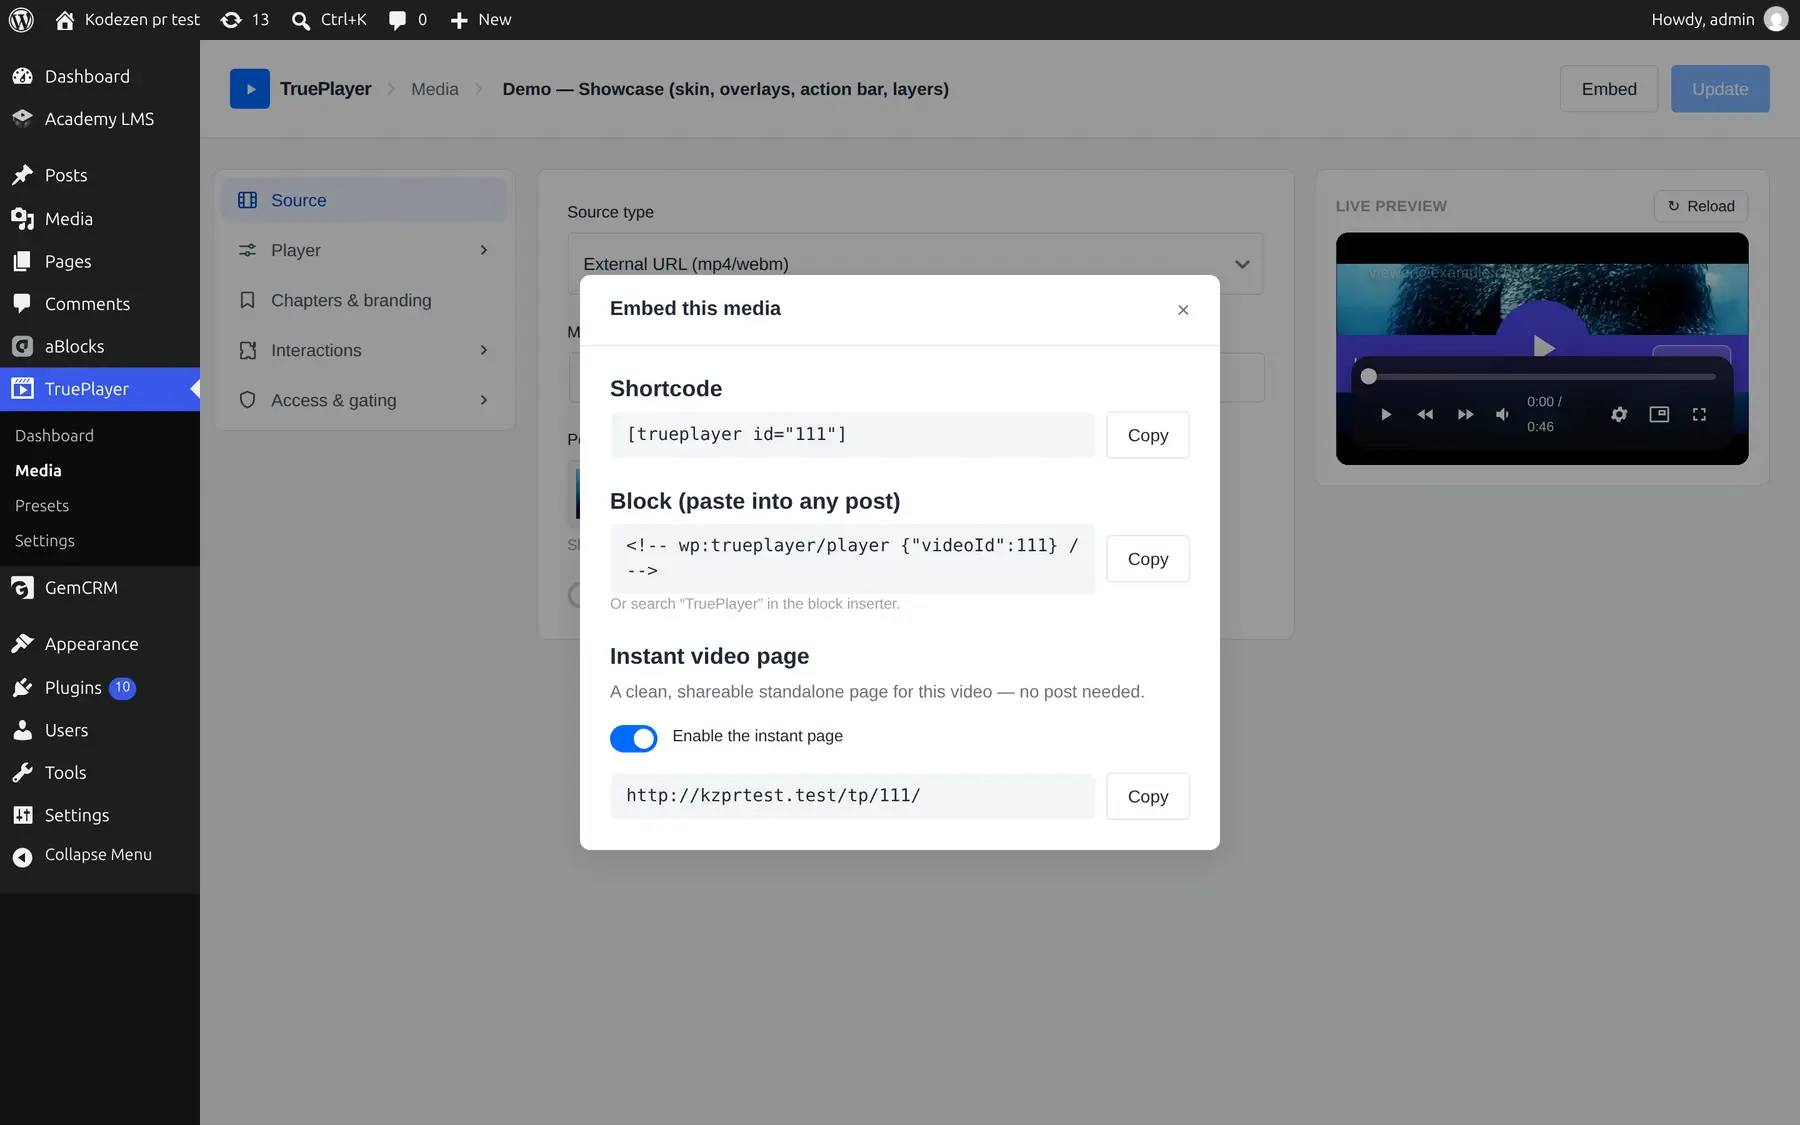Click the shortcode text field
1800x1125 pixels.
(x=853, y=435)
